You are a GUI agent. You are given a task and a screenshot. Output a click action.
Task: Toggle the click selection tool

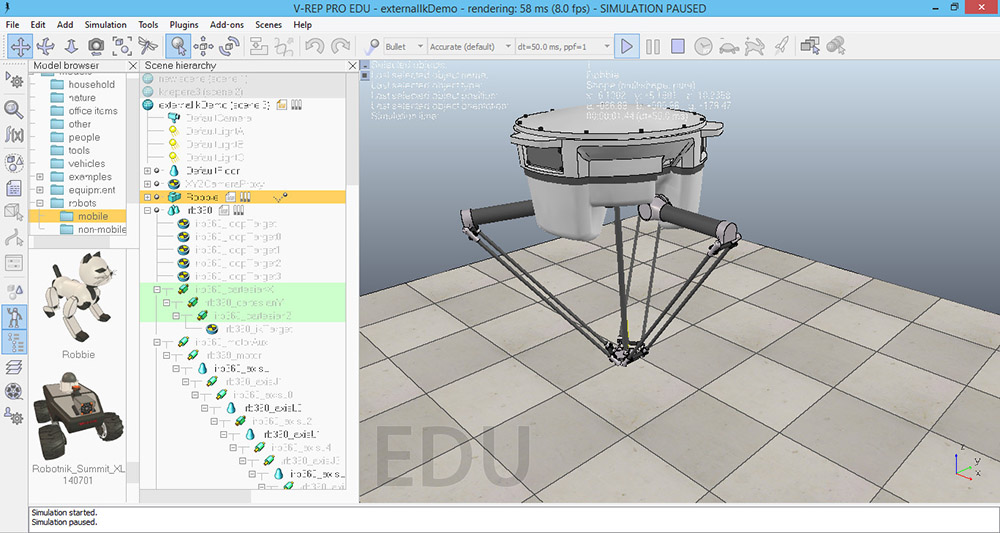pos(178,46)
